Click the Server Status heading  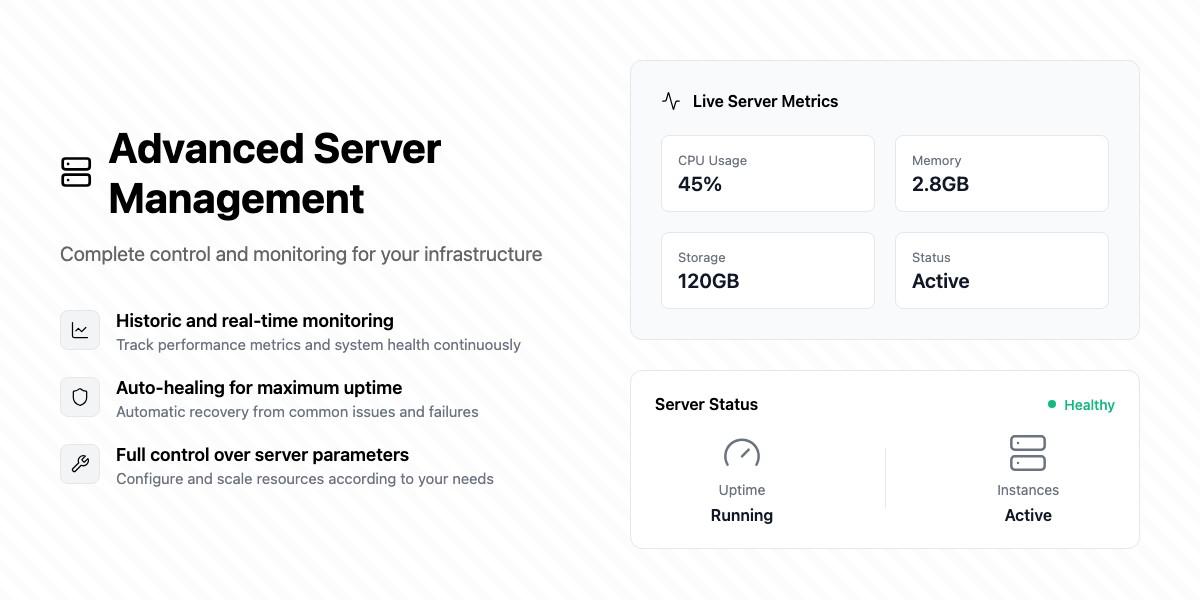(x=706, y=404)
